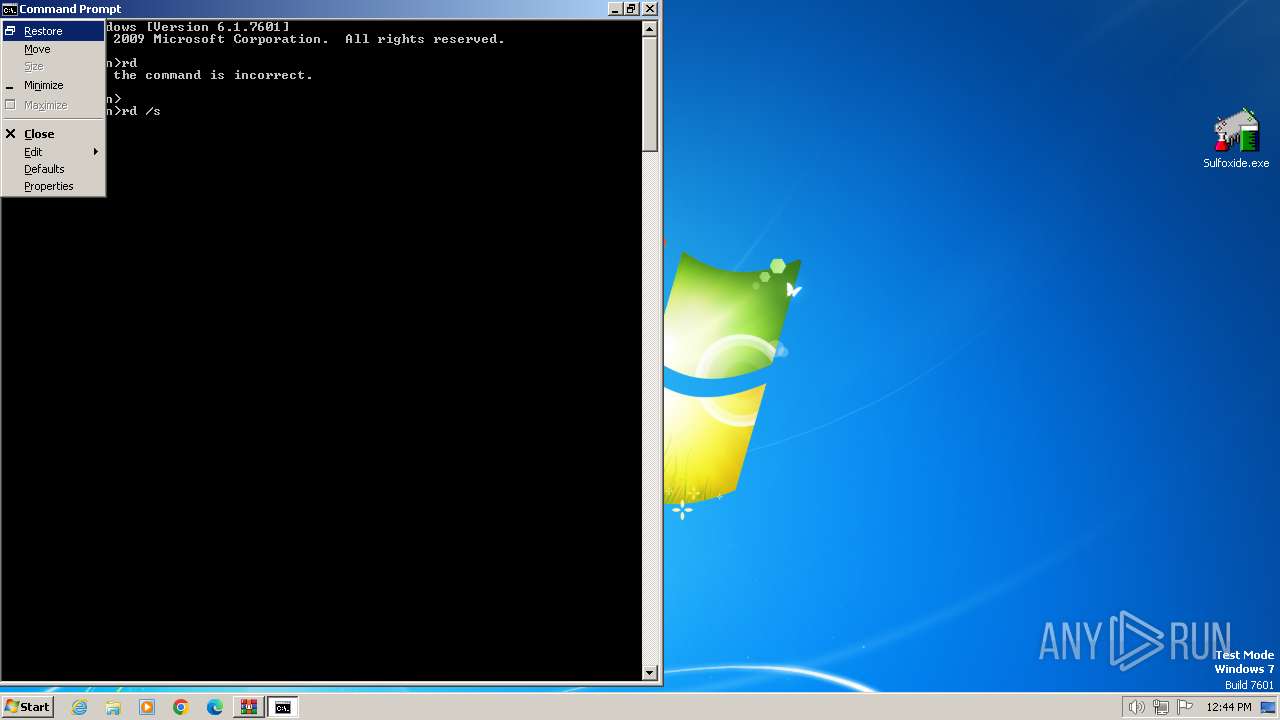Open the Start menu
Image resolution: width=1280 pixels, height=720 pixels.
coord(27,707)
